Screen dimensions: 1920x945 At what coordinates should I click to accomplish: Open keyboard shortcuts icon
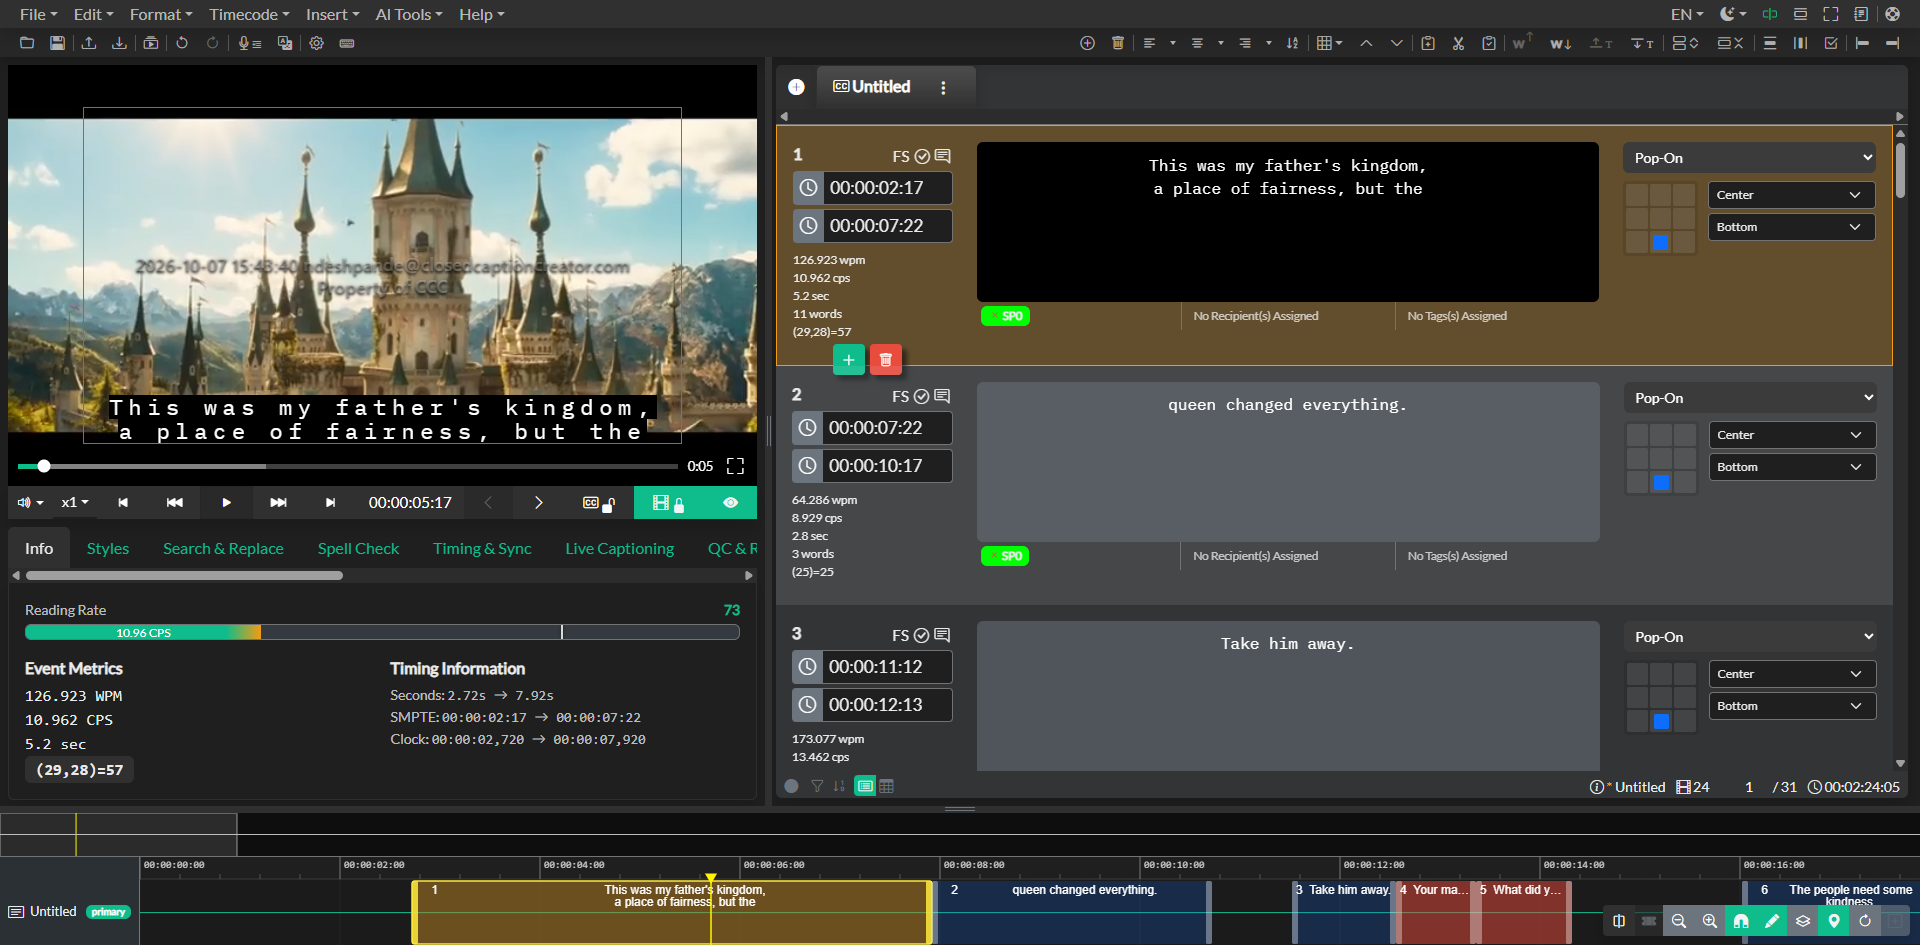tap(347, 43)
